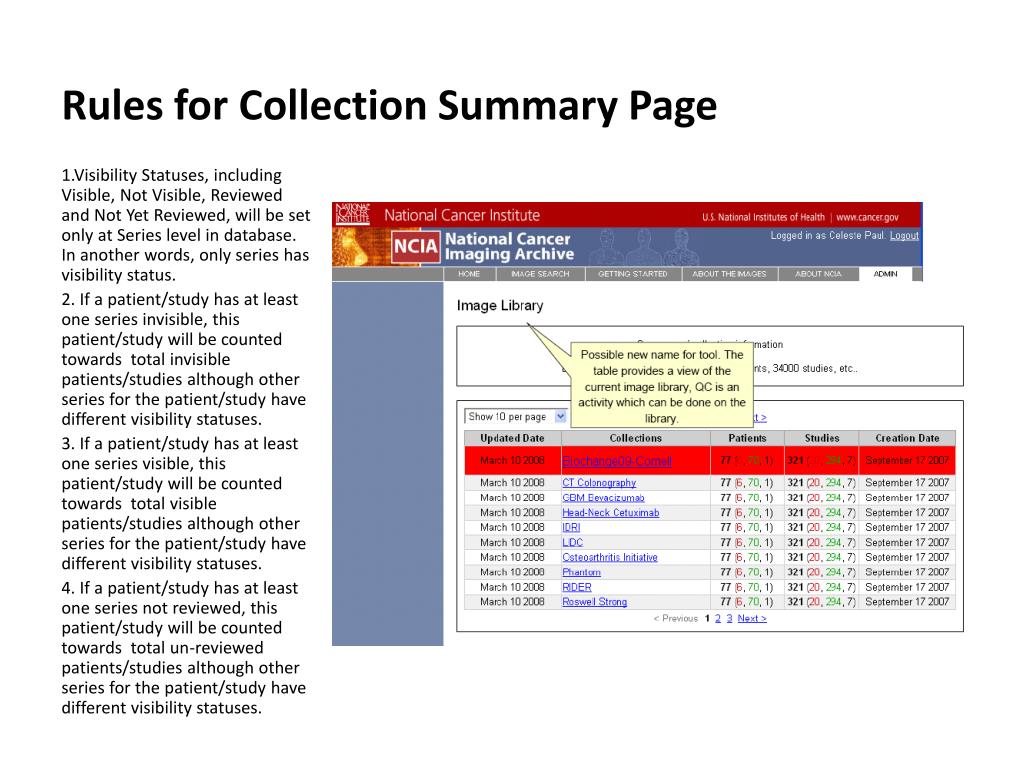Image resolution: width=1024 pixels, height=768 pixels.
Task: Open the highlighted Biochange08 Cornell collection
Action: click(616, 461)
